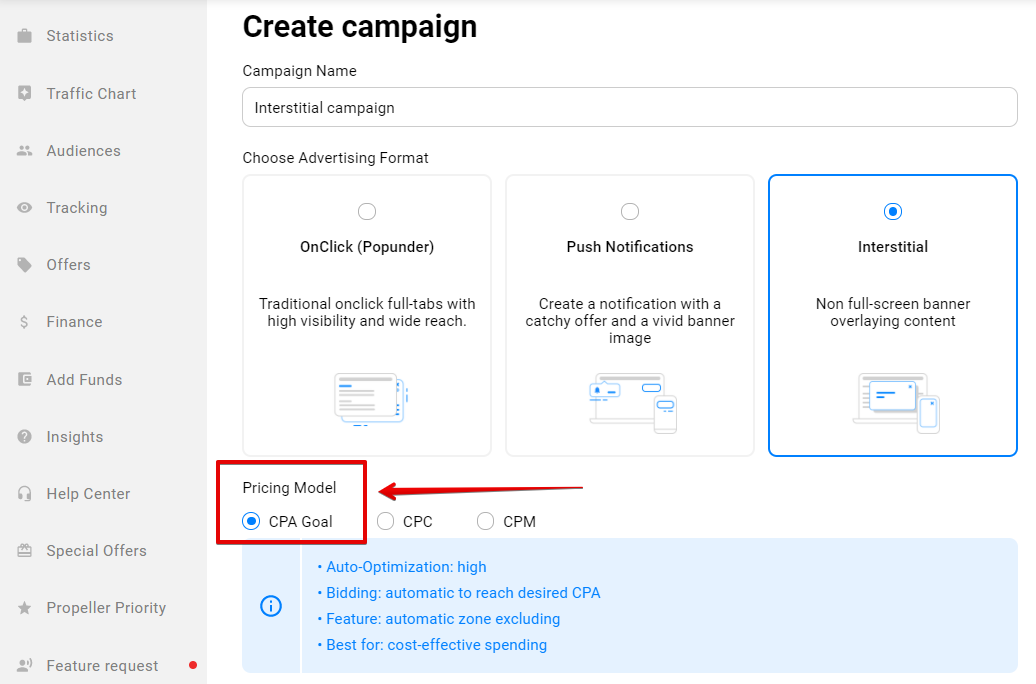The height and width of the screenshot is (684, 1036).
Task: Click the Tracking eye icon
Action: pyautogui.click(x=25, y=208)
